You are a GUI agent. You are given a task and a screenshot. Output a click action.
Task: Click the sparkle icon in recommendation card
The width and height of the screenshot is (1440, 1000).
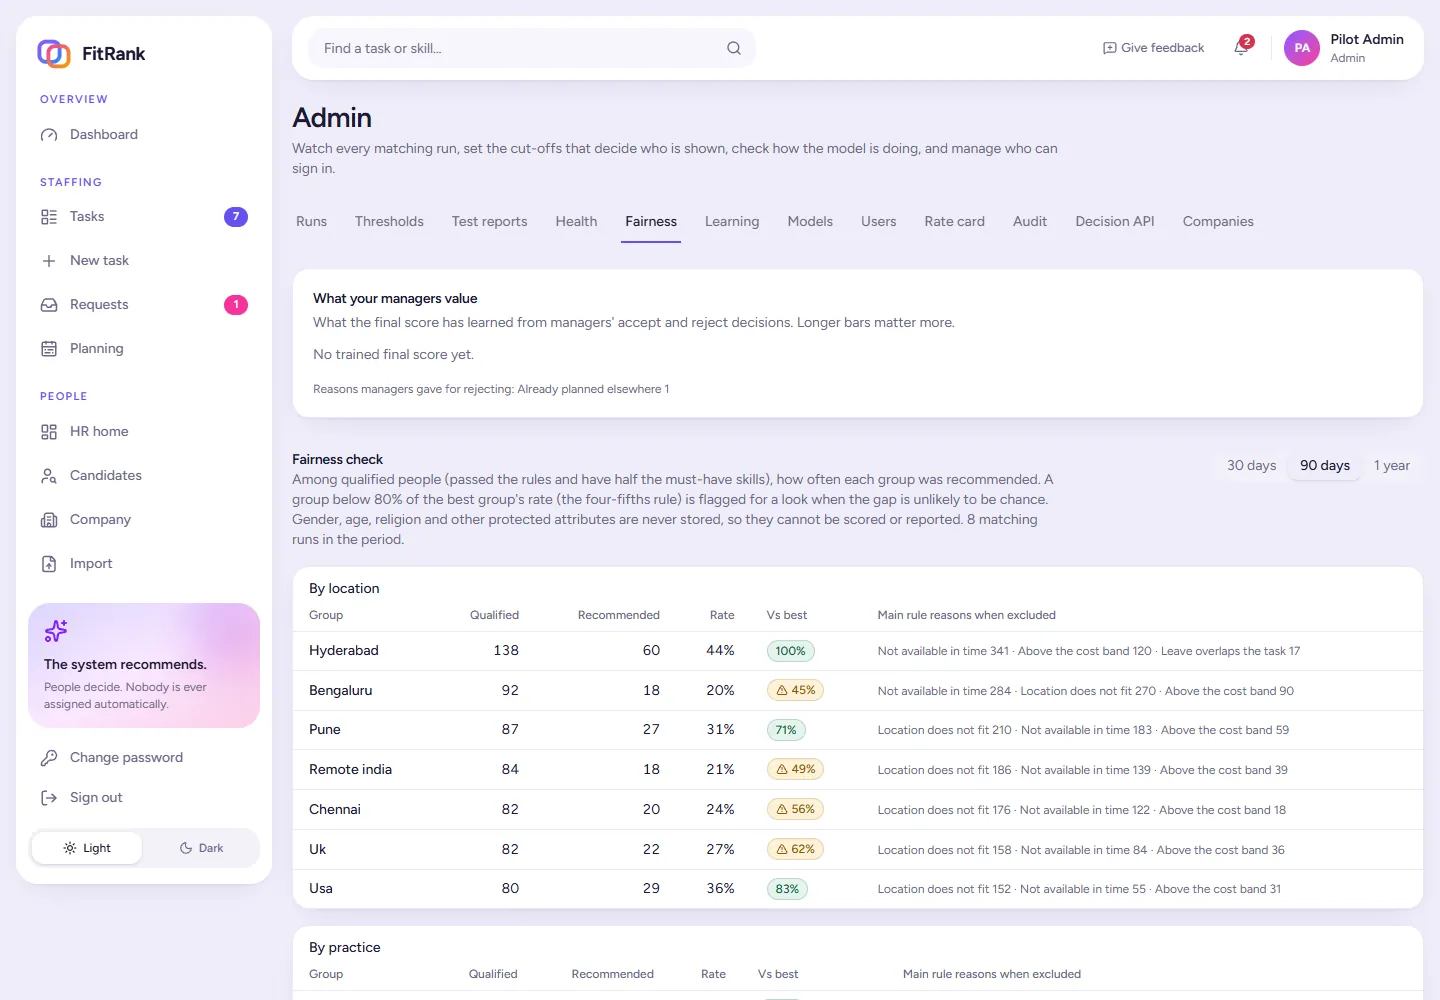[56, 631]
